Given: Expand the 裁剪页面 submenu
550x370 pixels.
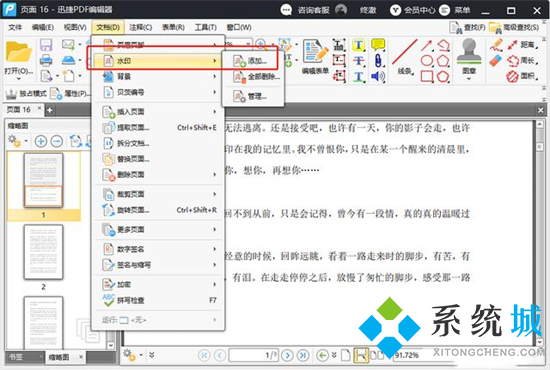Looking at the screenshot, I should point(157,194).
